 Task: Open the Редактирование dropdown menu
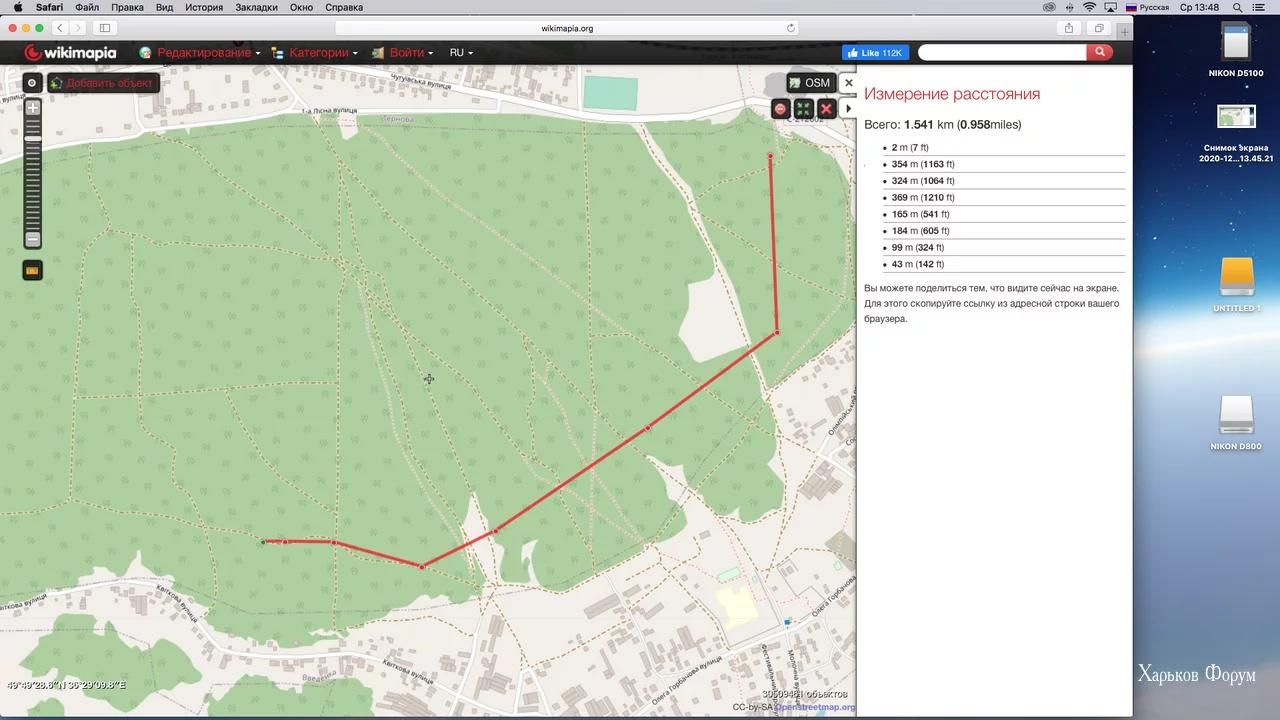200,53
